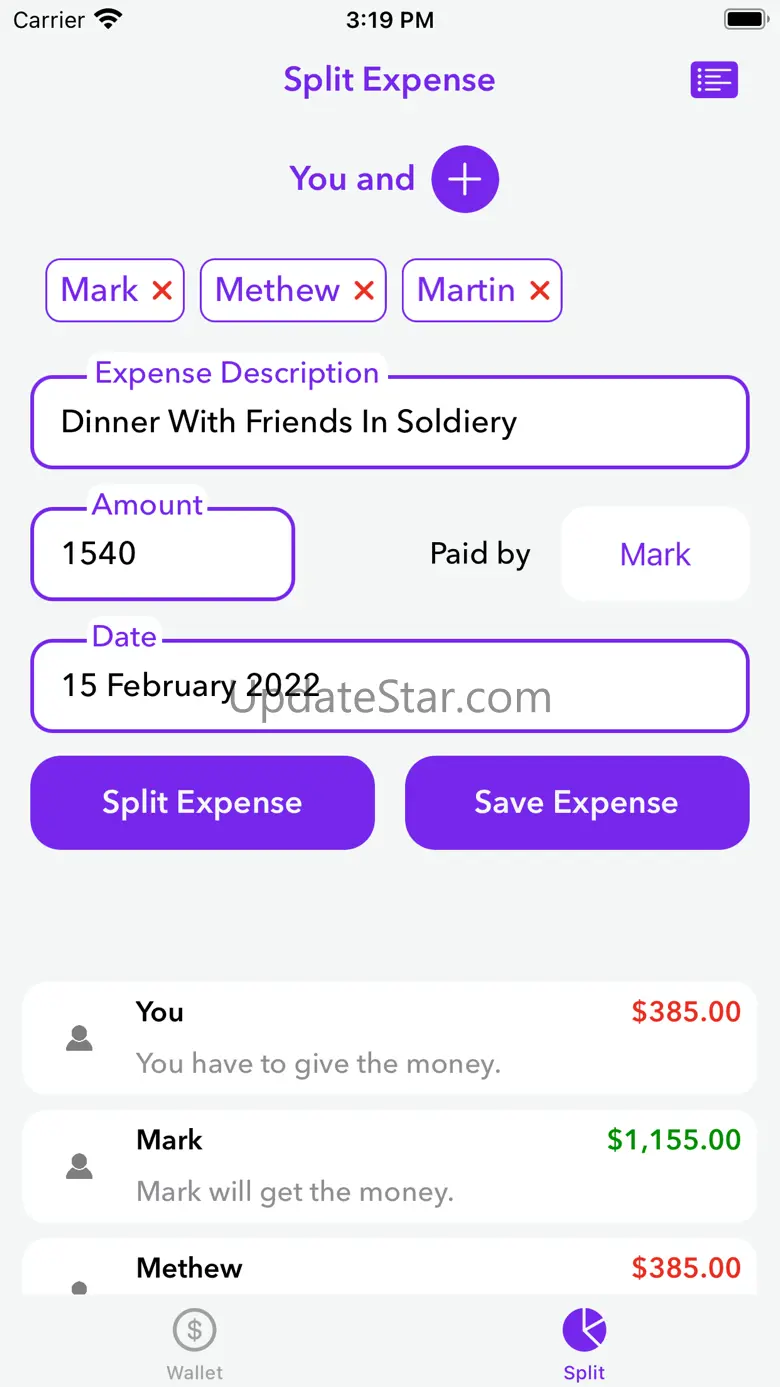Remove Methew from the split
This screenshot has height=1387, width=780.
[364, 290]
